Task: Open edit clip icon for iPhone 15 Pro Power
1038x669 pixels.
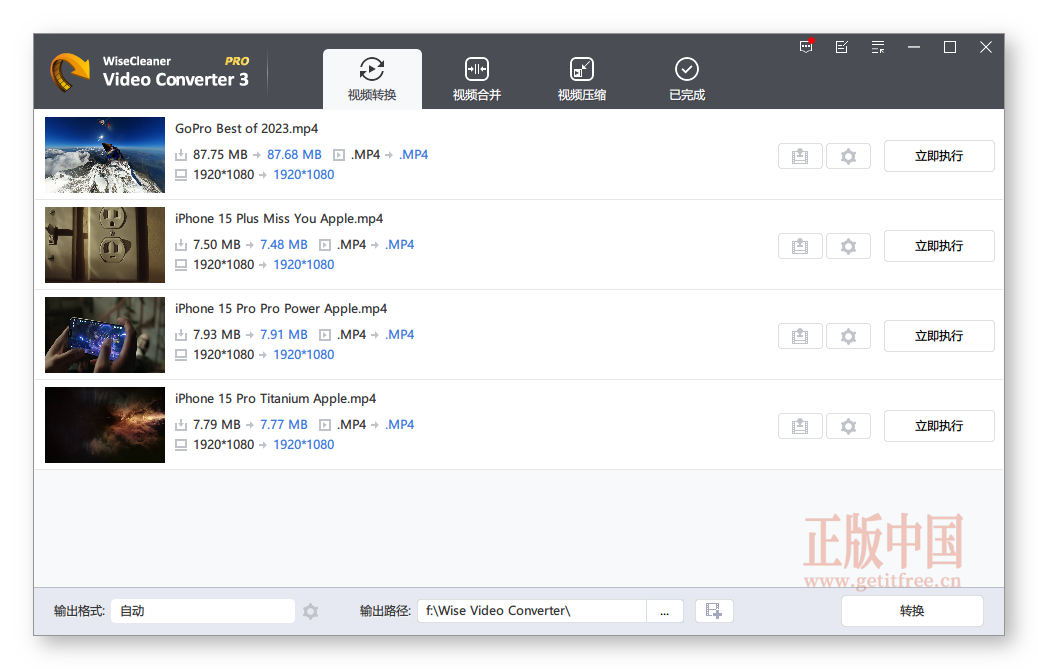Action: [800, 336]
